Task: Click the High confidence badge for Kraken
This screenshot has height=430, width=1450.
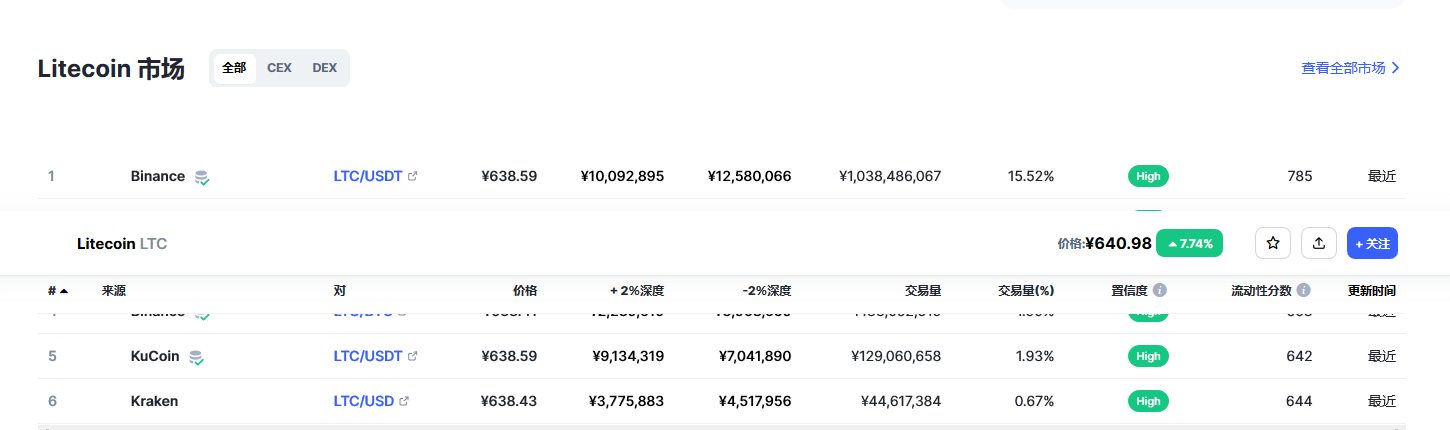Action: [1148, 401]
